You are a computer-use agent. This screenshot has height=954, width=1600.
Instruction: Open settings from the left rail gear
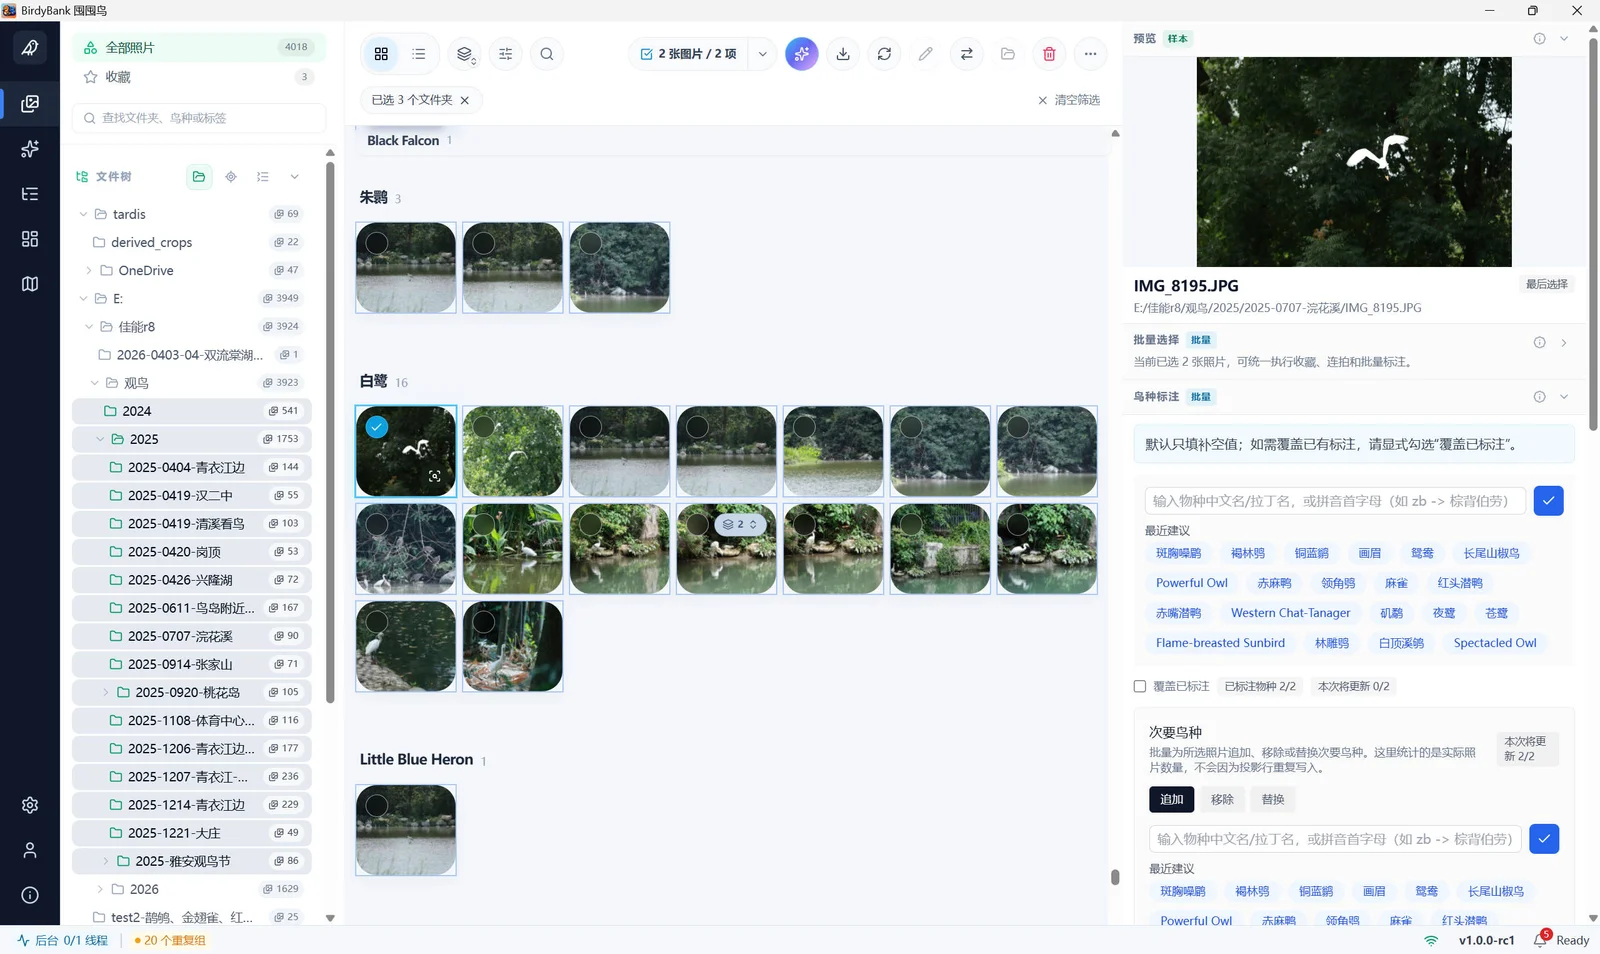(x=30, y=805)
